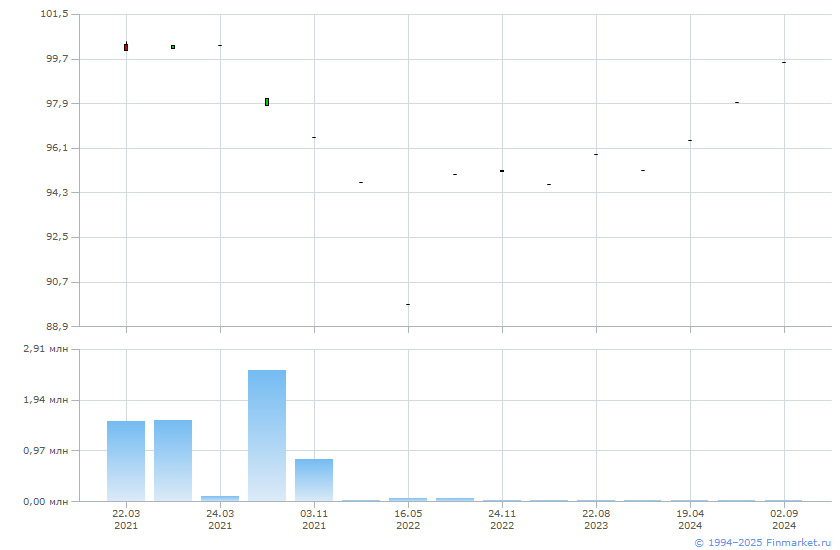The width and height of the screenshot is (840, 550).
Task: Click the 2,91 млн volume label
Action: (46, 349)
